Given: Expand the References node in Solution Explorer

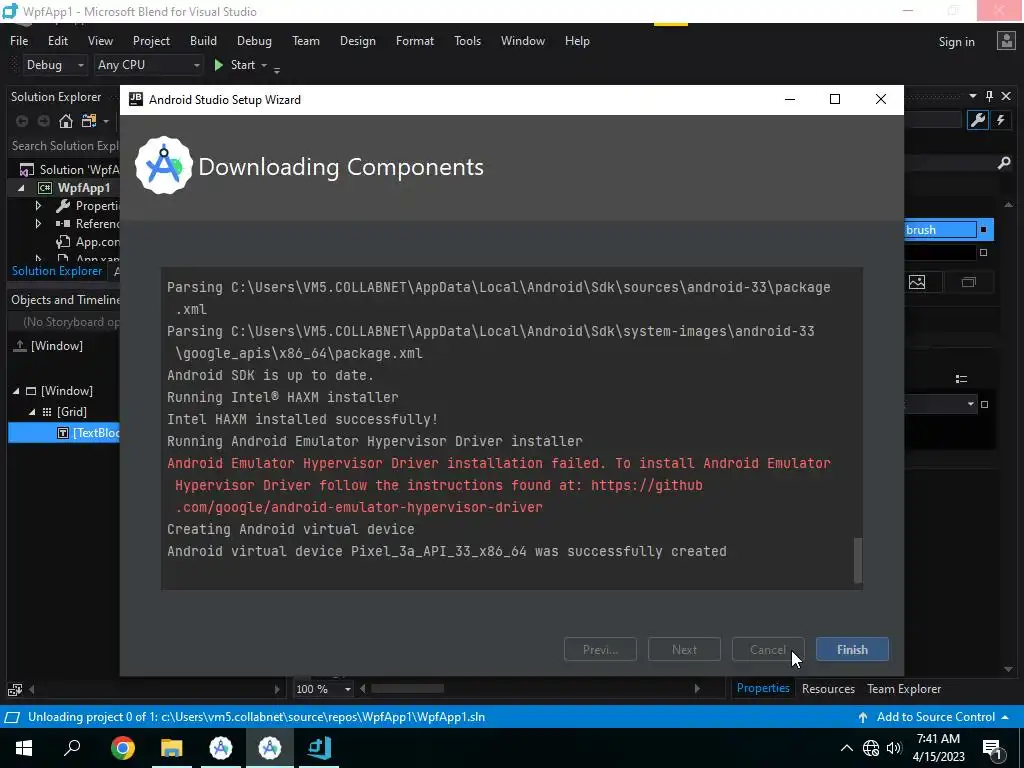Looking at the screenshot, I should 38,223.
